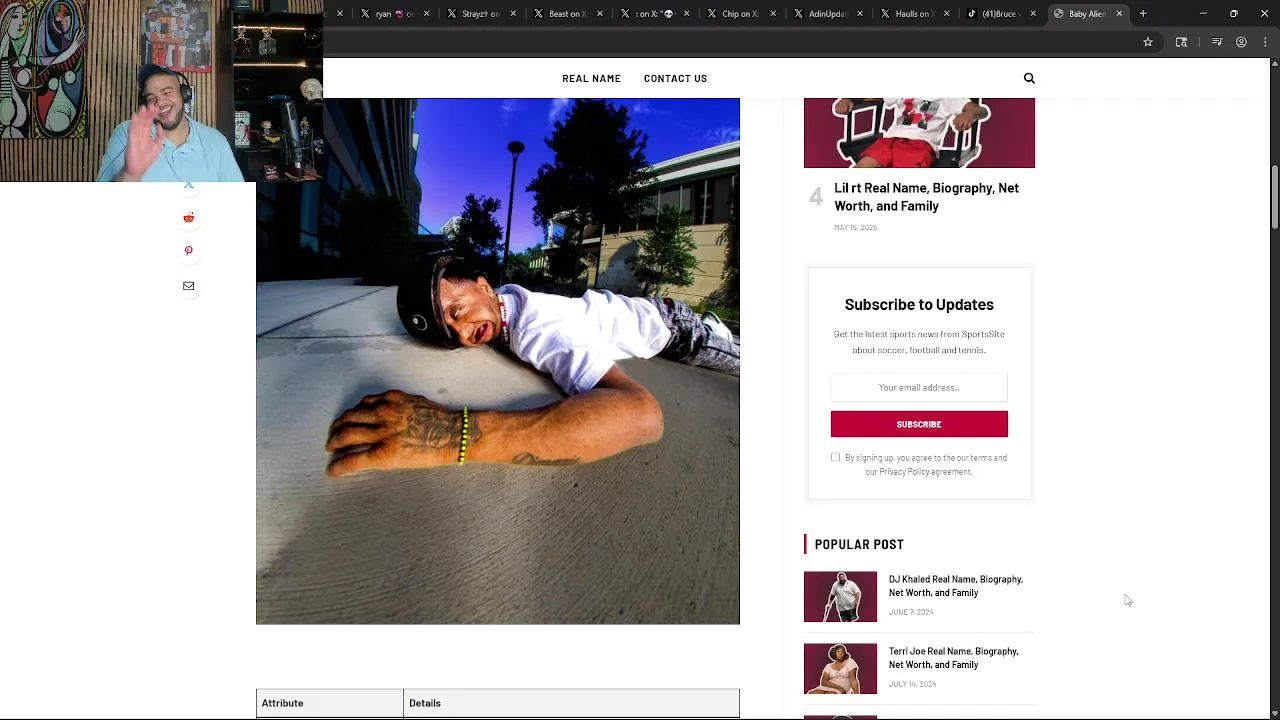Click the 'POPULAR POST' section heading
1280x720 pixels.
[859, 544]
